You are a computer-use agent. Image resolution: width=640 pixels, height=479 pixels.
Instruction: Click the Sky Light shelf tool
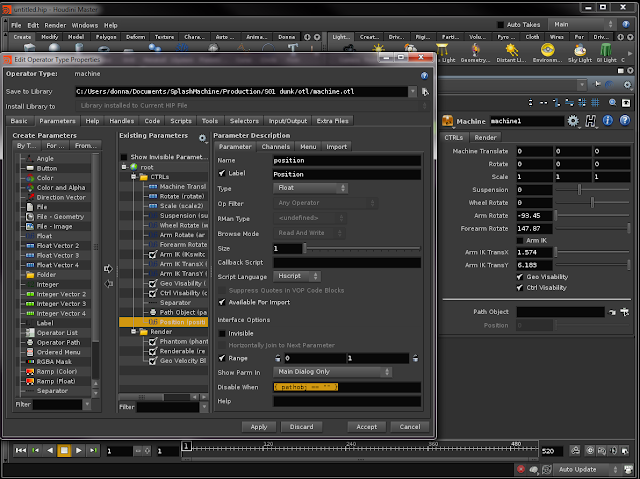(x=580, y=53)
